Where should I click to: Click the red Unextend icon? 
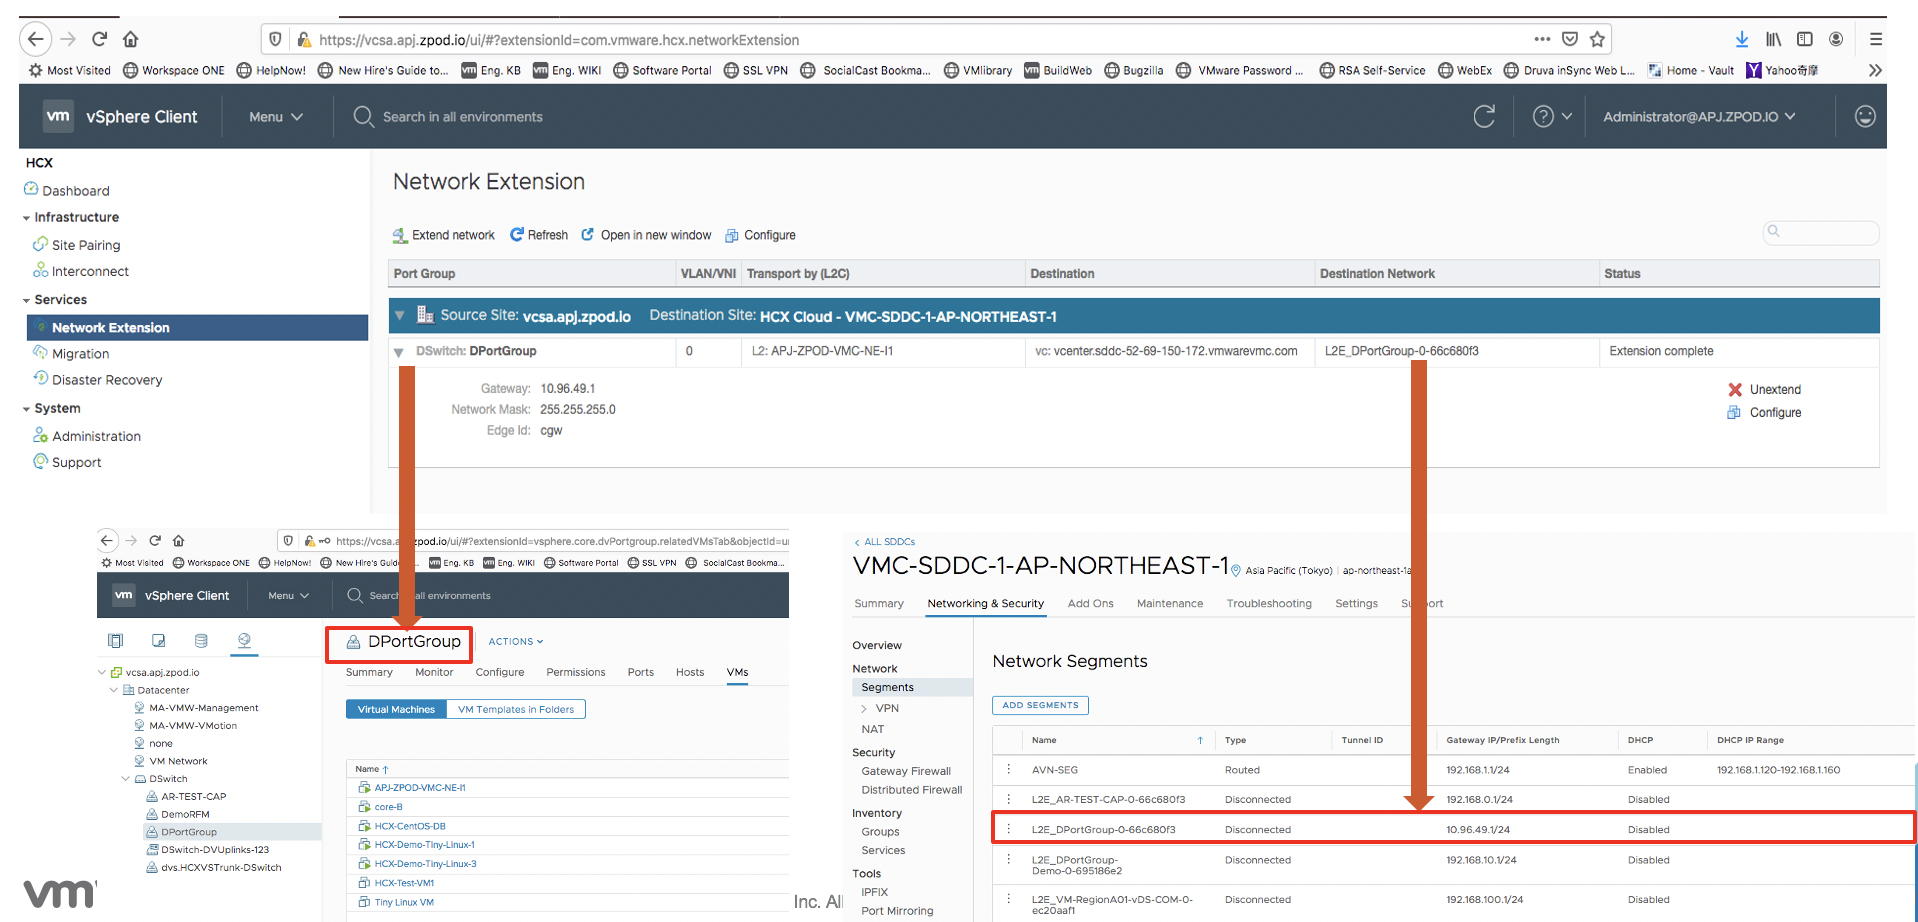[x=1735, y=390]
